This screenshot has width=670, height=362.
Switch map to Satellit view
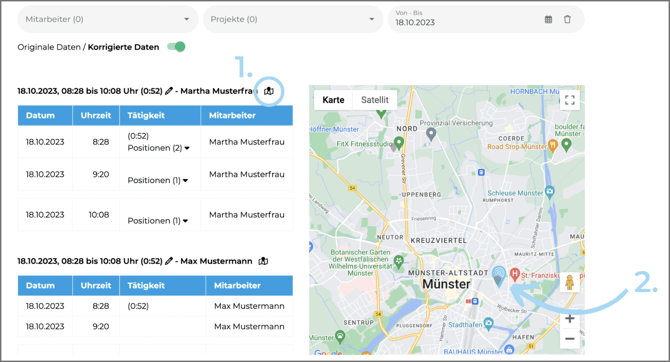[375, 100]
